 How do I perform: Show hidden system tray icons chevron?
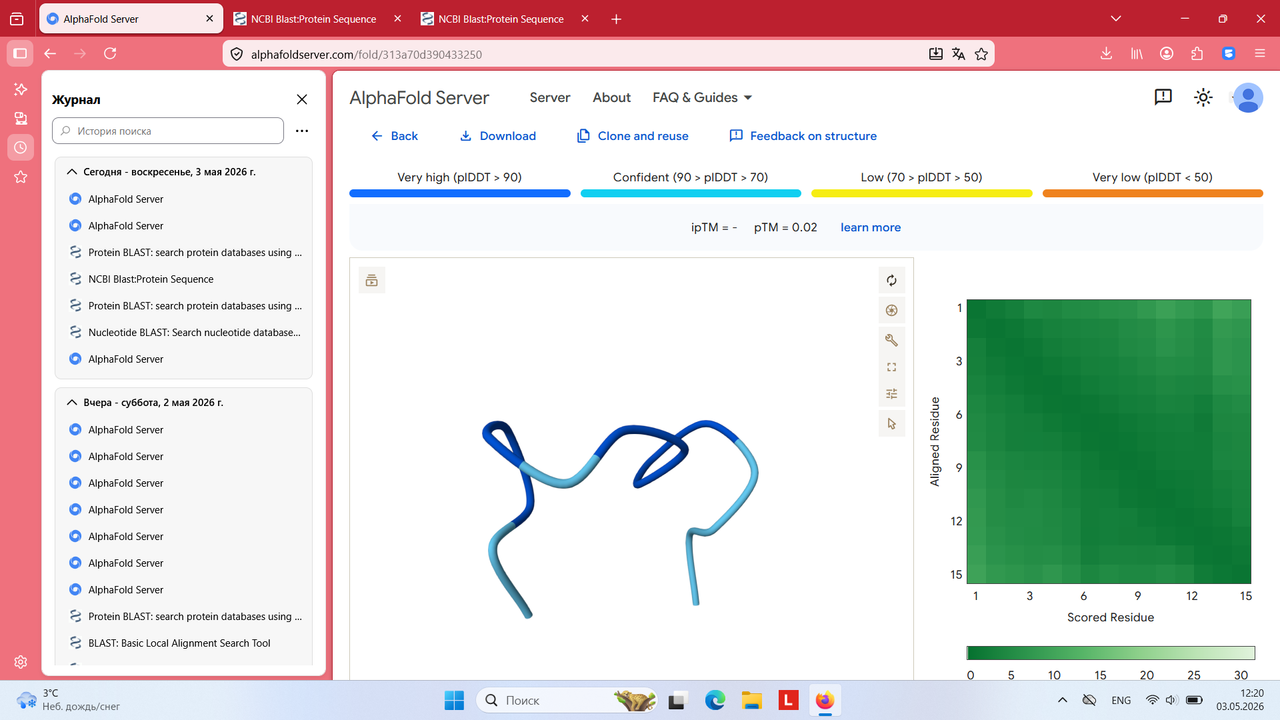point(1062,700)
